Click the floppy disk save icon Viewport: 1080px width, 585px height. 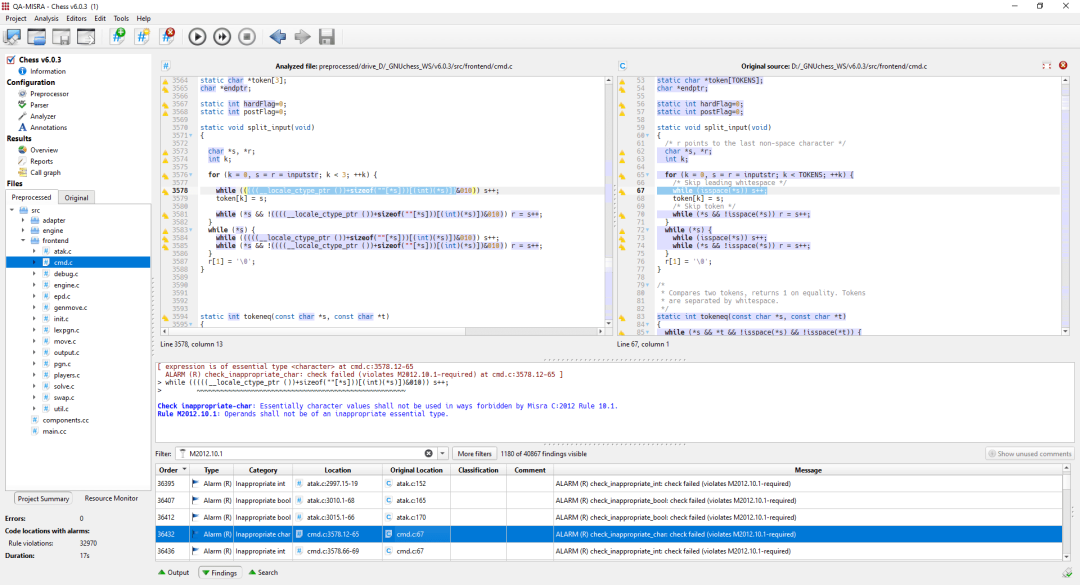point(326,37)
